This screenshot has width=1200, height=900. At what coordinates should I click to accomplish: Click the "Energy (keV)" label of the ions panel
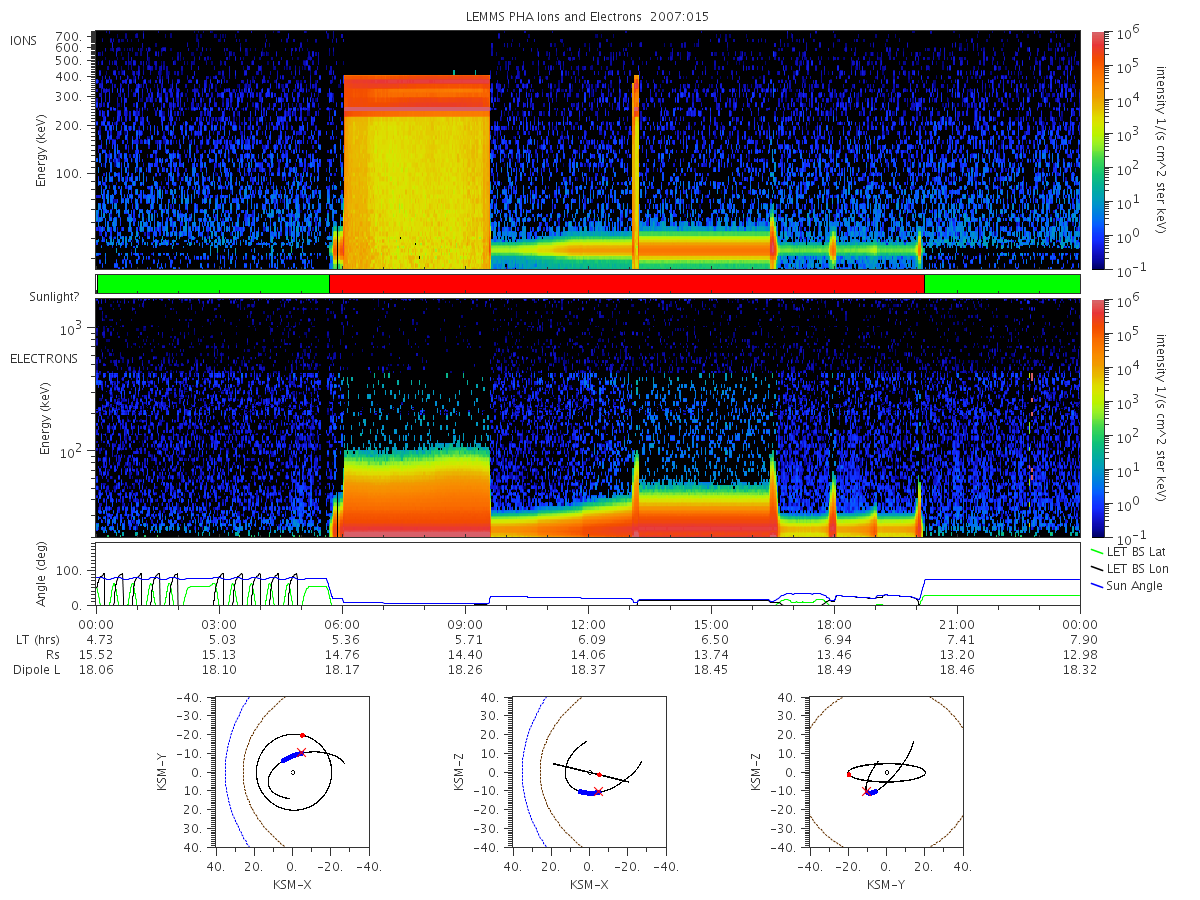tap(42, 150)
